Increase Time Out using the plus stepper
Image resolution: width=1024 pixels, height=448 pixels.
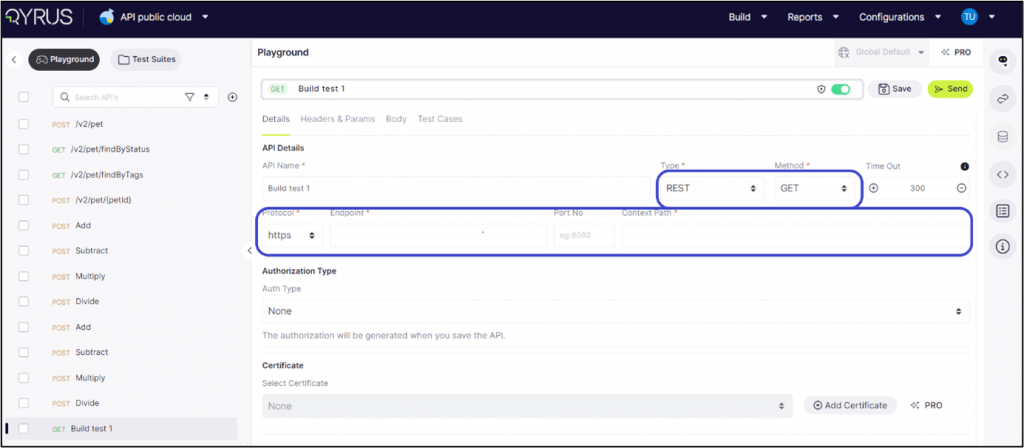click(873, 188)
